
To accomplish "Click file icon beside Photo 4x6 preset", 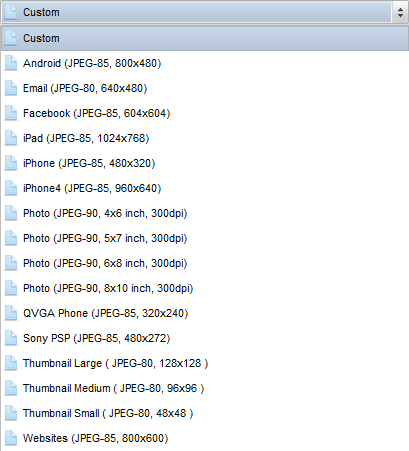I will pyautogui.click(x=11, y=213).
